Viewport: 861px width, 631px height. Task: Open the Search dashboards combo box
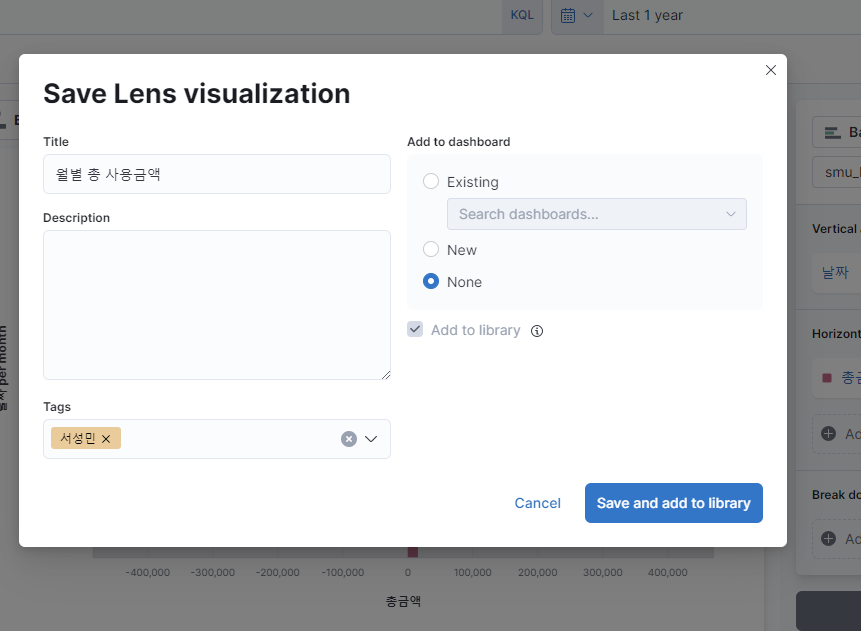pos(596,214)
